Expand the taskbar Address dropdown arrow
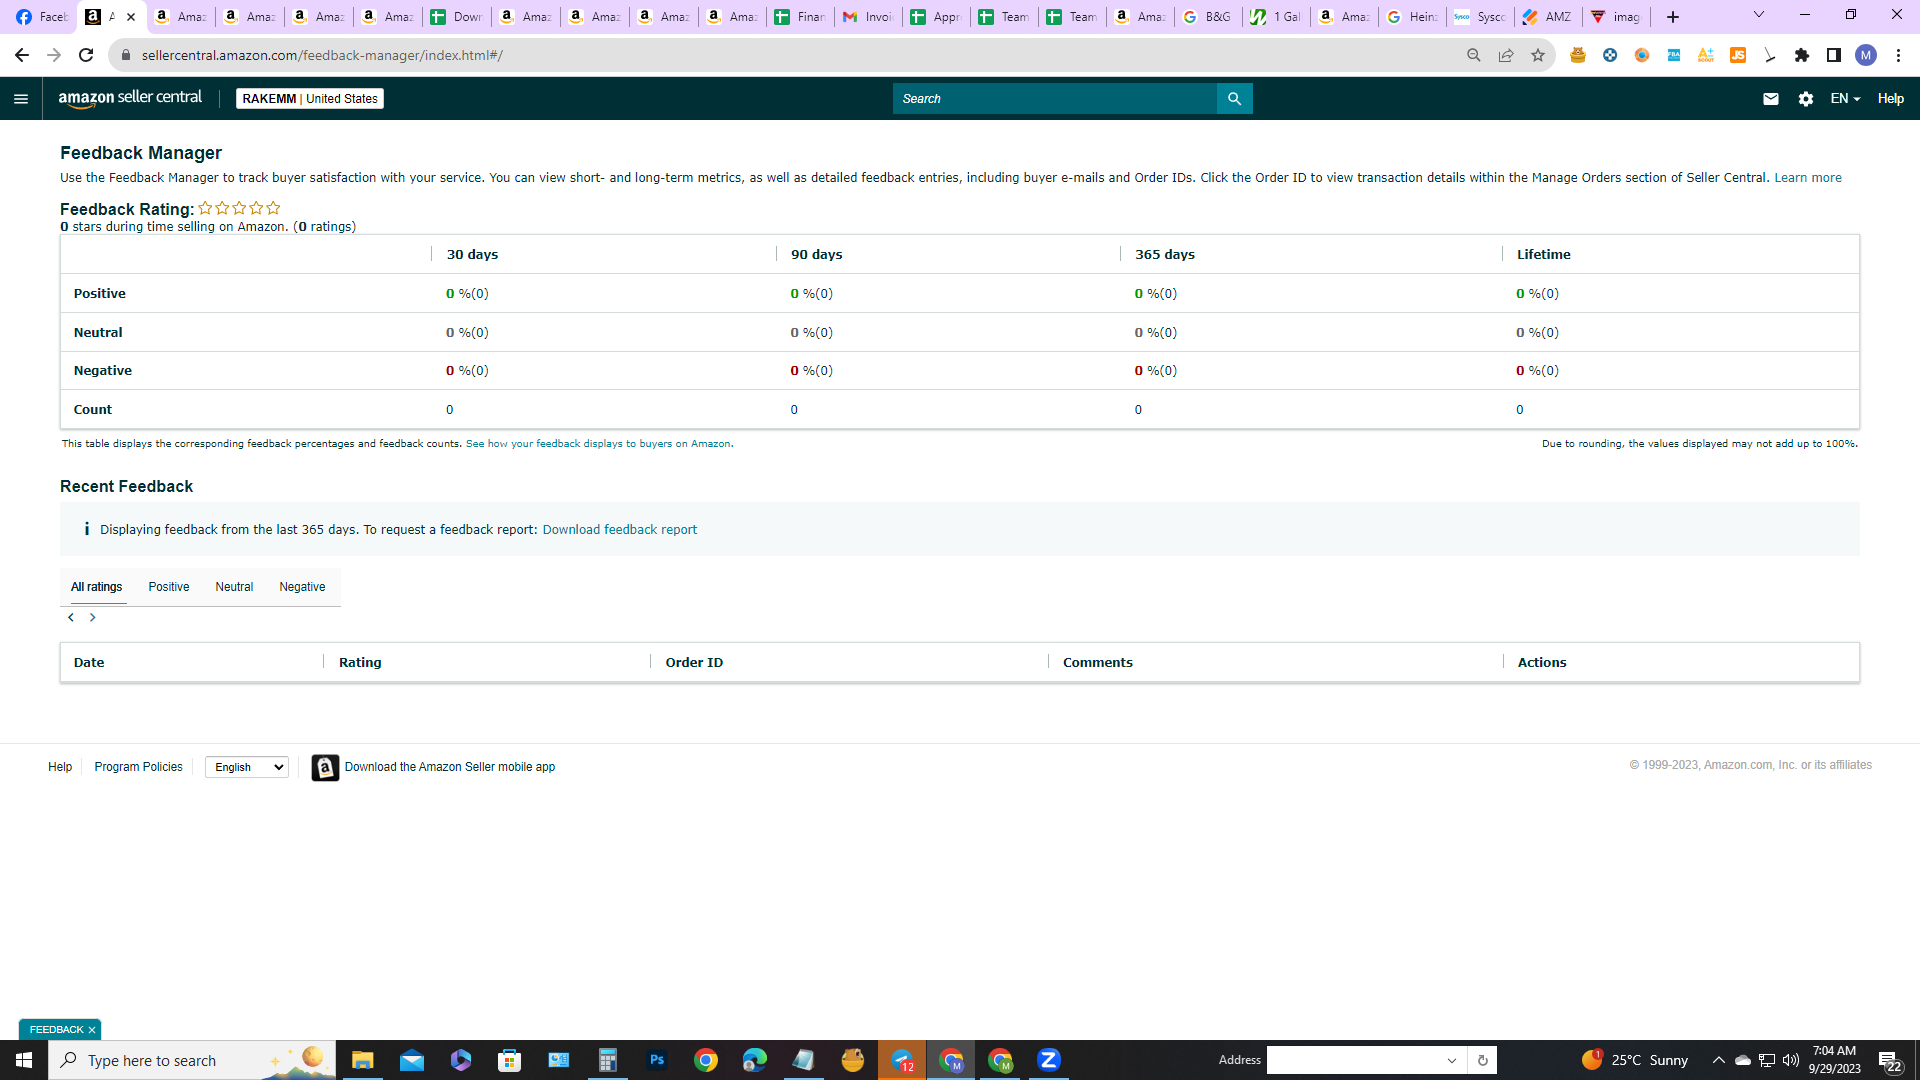 tap(1452, 1060)
